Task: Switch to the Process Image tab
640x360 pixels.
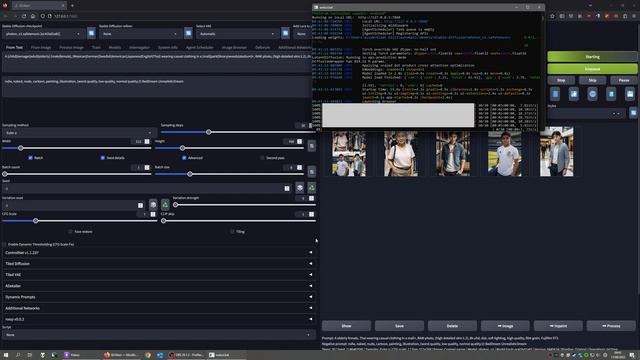Action: point(71,47)
